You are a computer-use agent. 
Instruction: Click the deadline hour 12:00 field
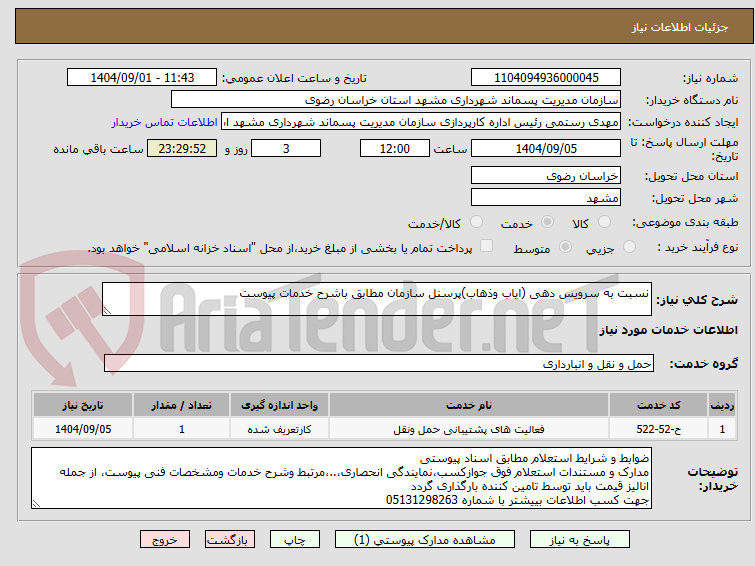395,148
